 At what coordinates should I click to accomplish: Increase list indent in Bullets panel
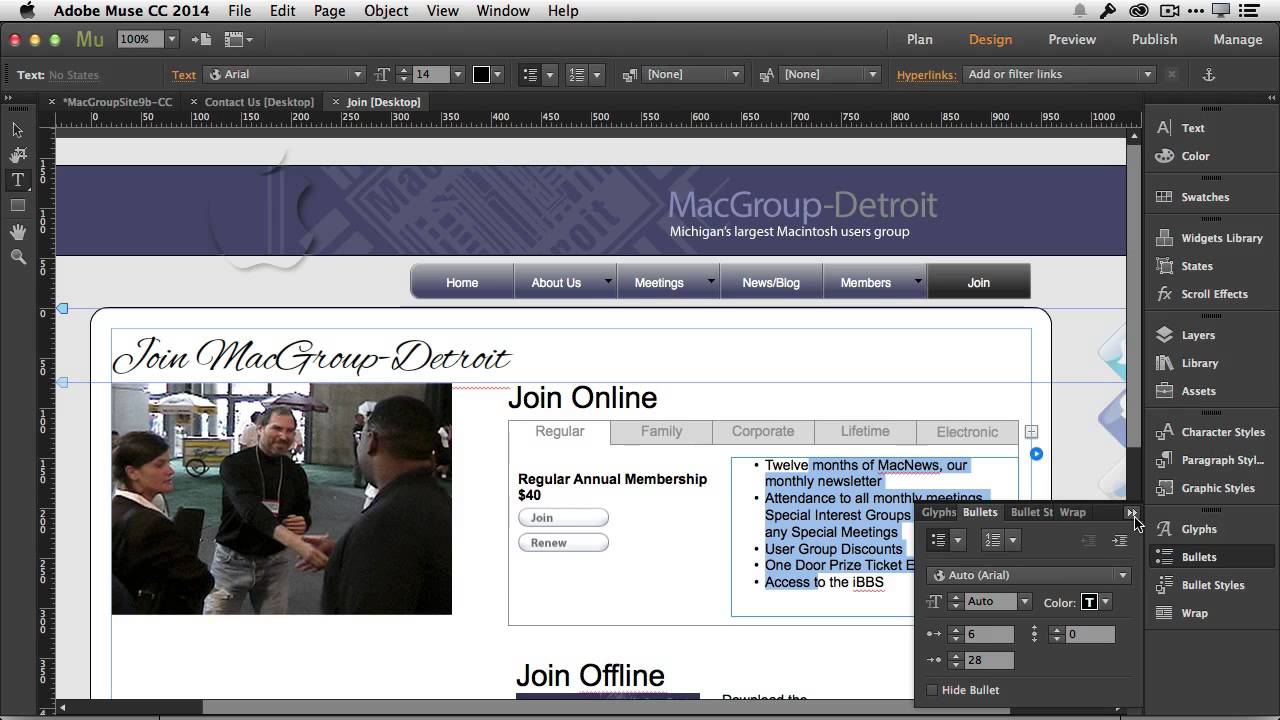point(1120,540)
